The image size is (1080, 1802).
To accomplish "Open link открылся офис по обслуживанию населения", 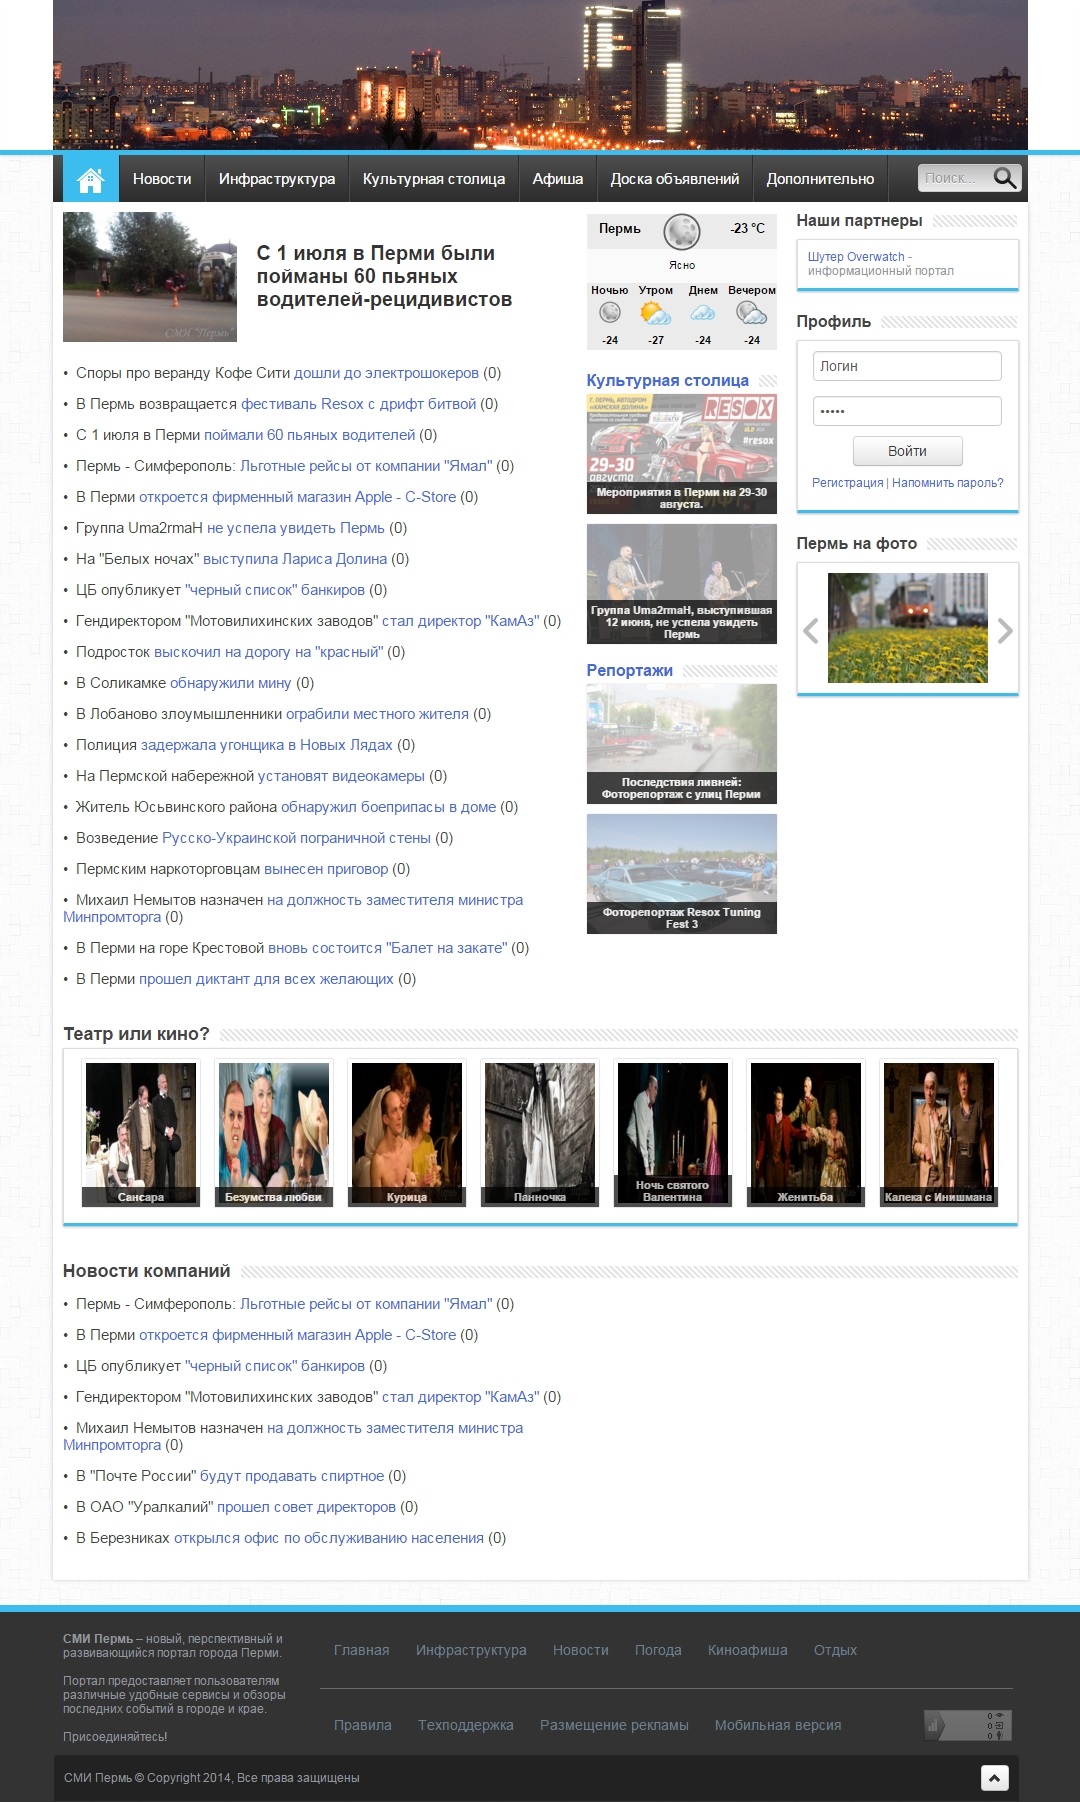I will [x=329, y=1538].
